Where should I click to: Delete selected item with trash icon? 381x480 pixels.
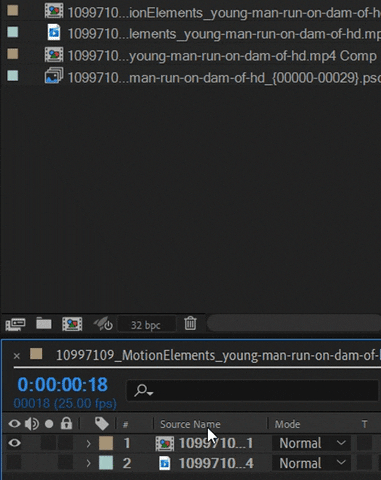(190, 324)
